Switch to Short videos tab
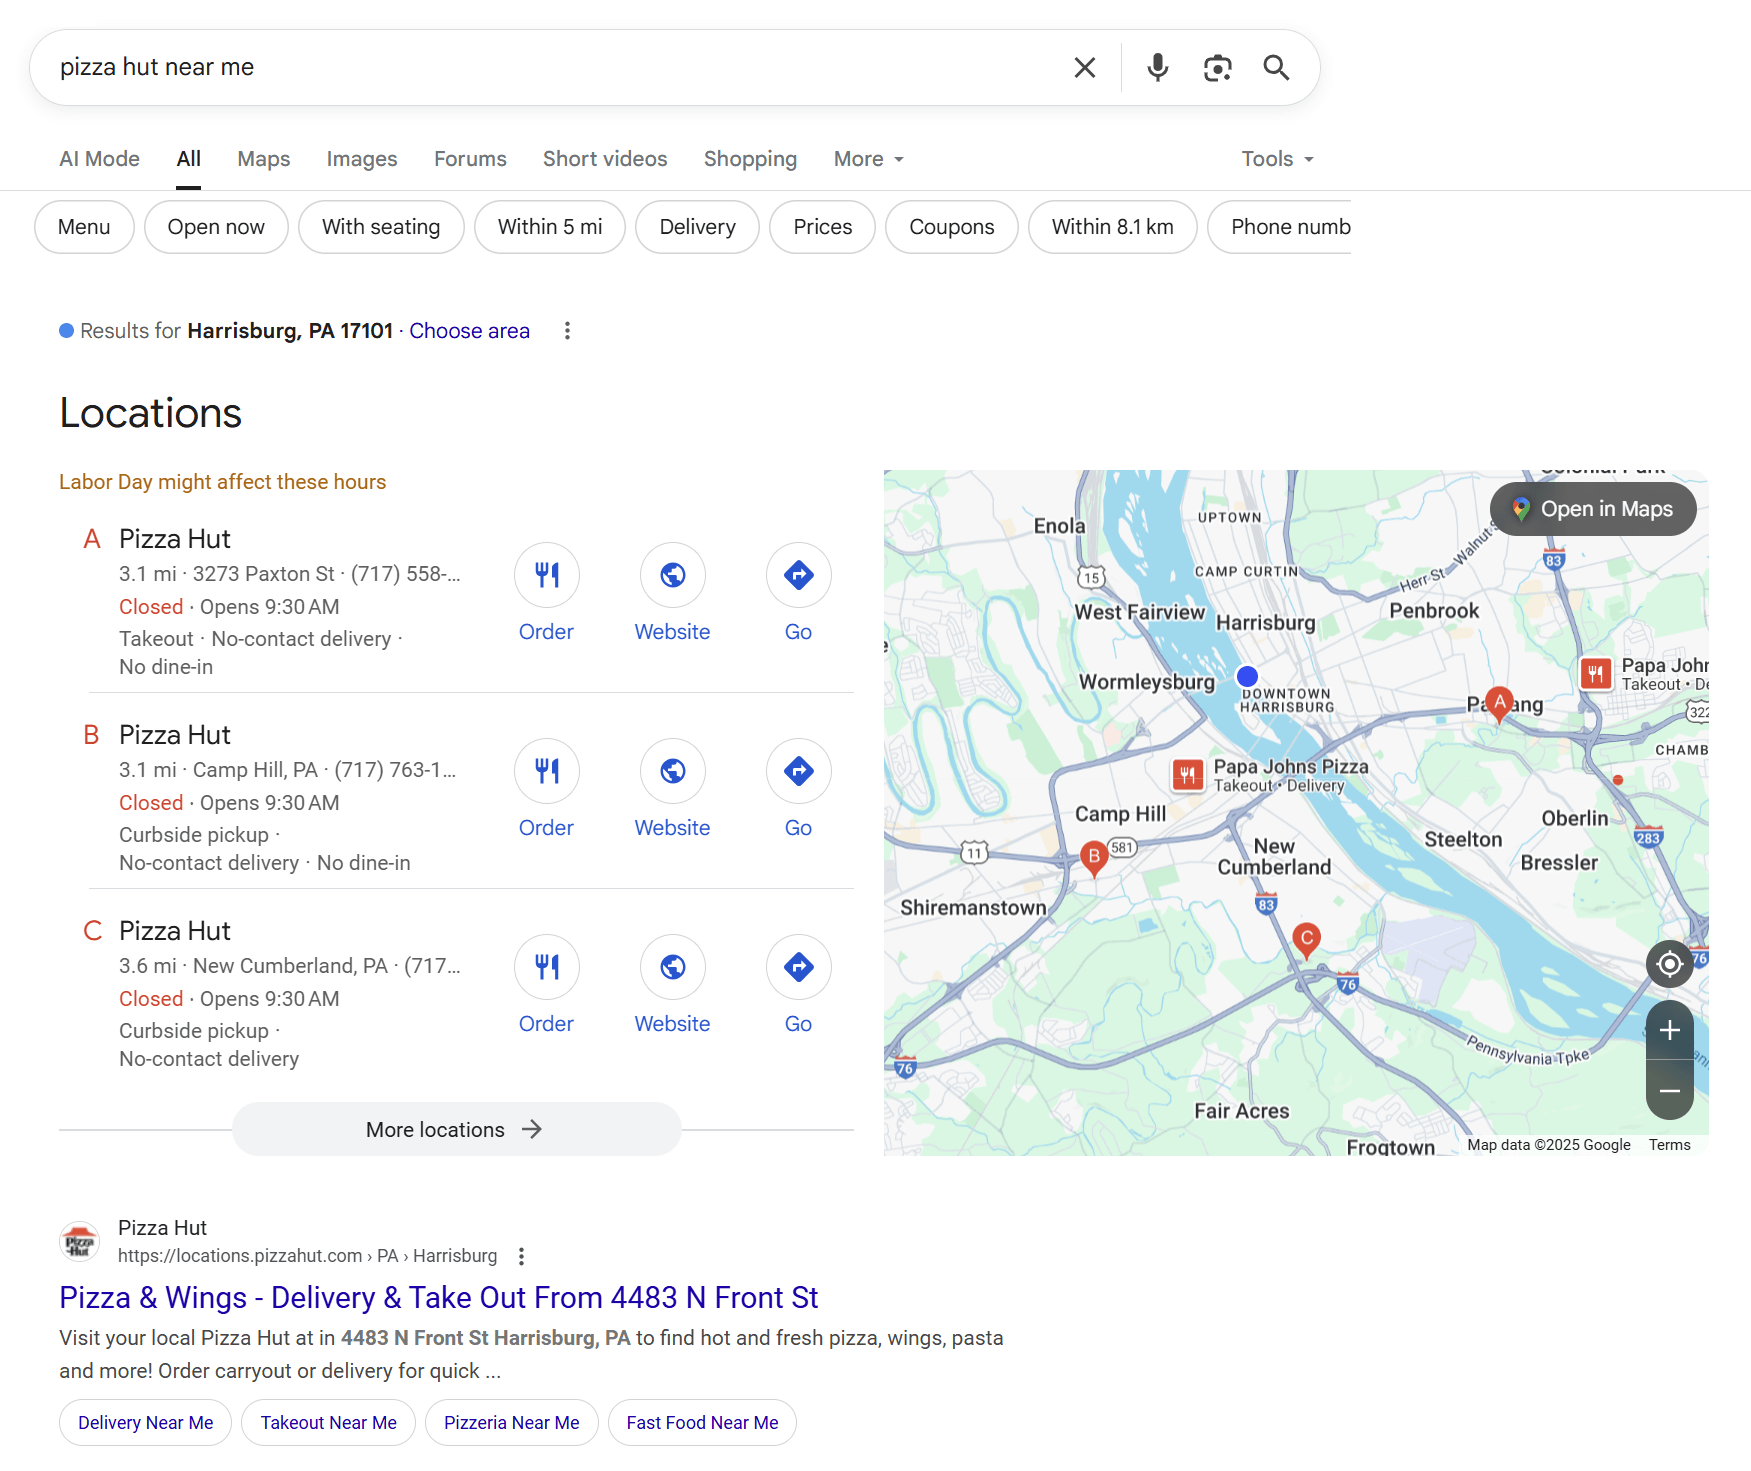 point(605,159)
